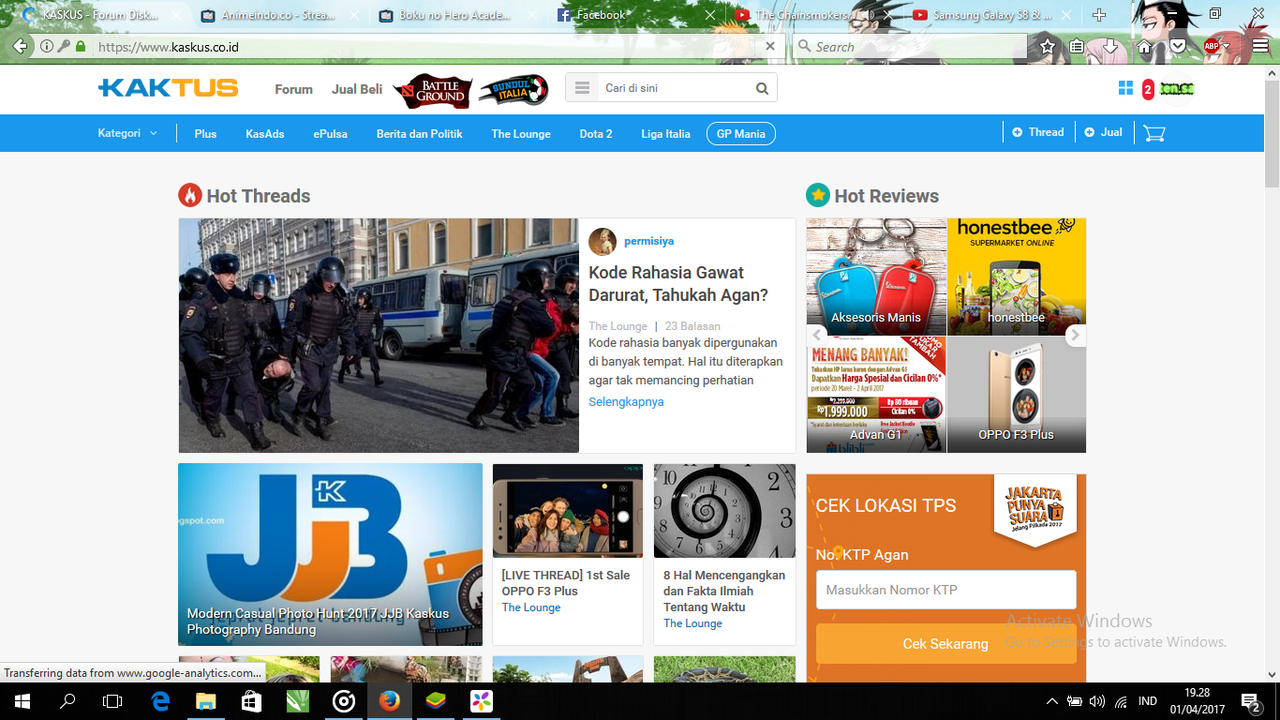Focus the Masukkan Nomor KTP field

tap(946, 590)
